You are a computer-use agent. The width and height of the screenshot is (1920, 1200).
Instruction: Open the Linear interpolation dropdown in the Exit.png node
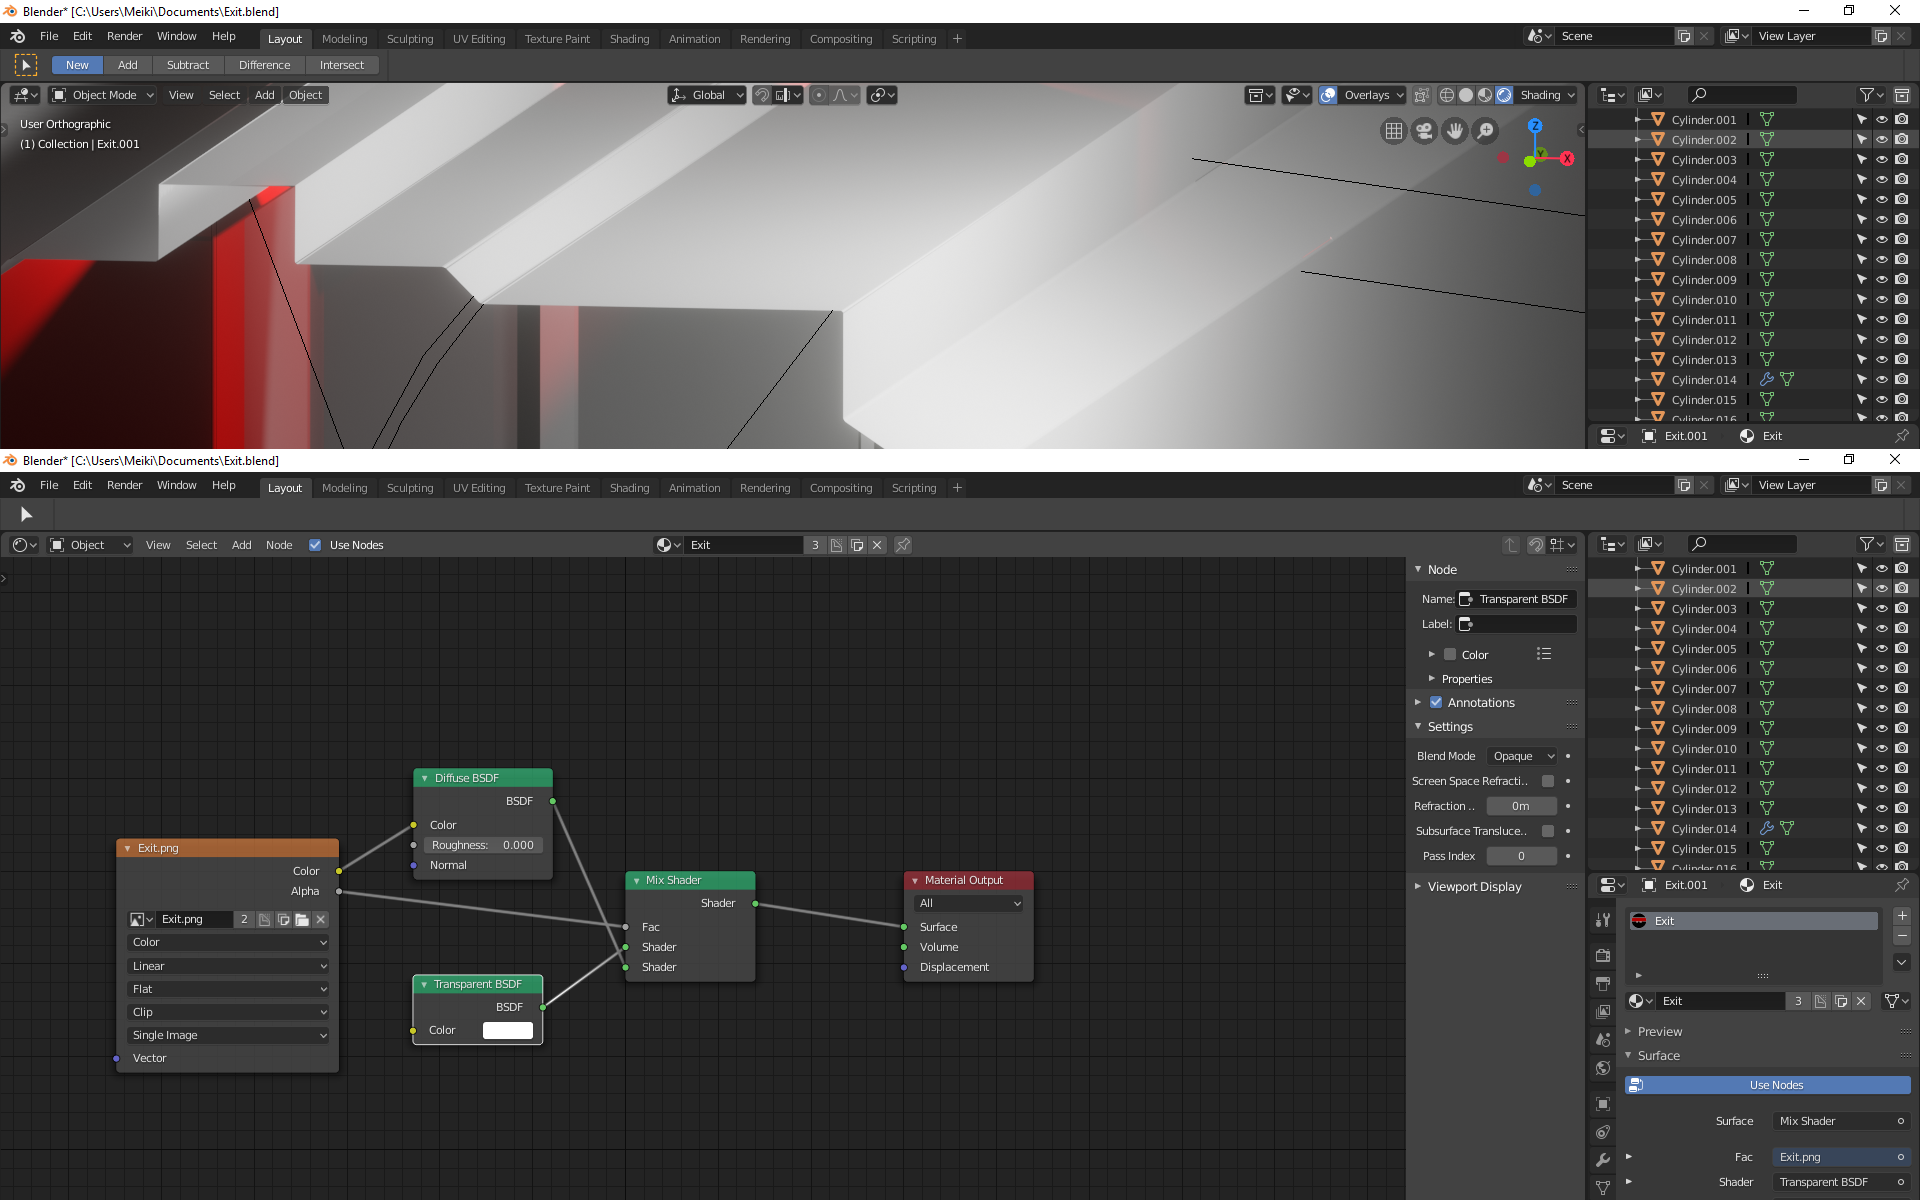229,966
